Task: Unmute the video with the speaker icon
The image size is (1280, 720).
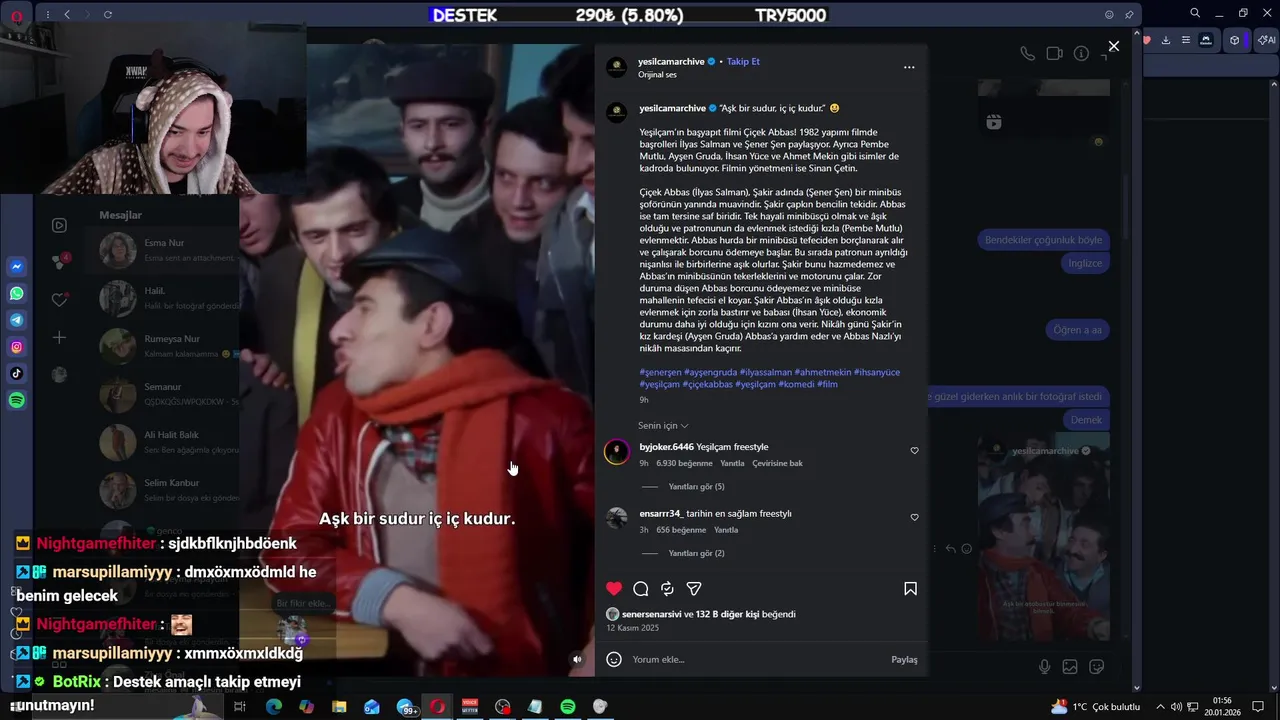Action: (x=577, y=659)
